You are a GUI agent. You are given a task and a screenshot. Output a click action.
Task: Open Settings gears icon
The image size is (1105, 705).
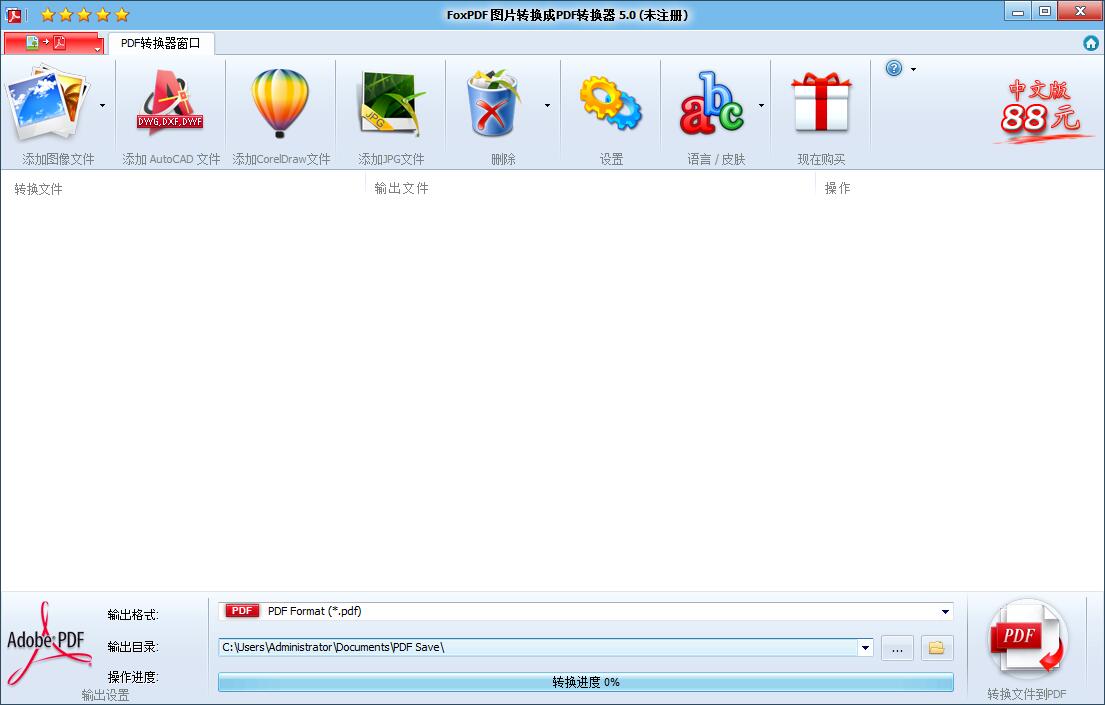click(610, 104)
